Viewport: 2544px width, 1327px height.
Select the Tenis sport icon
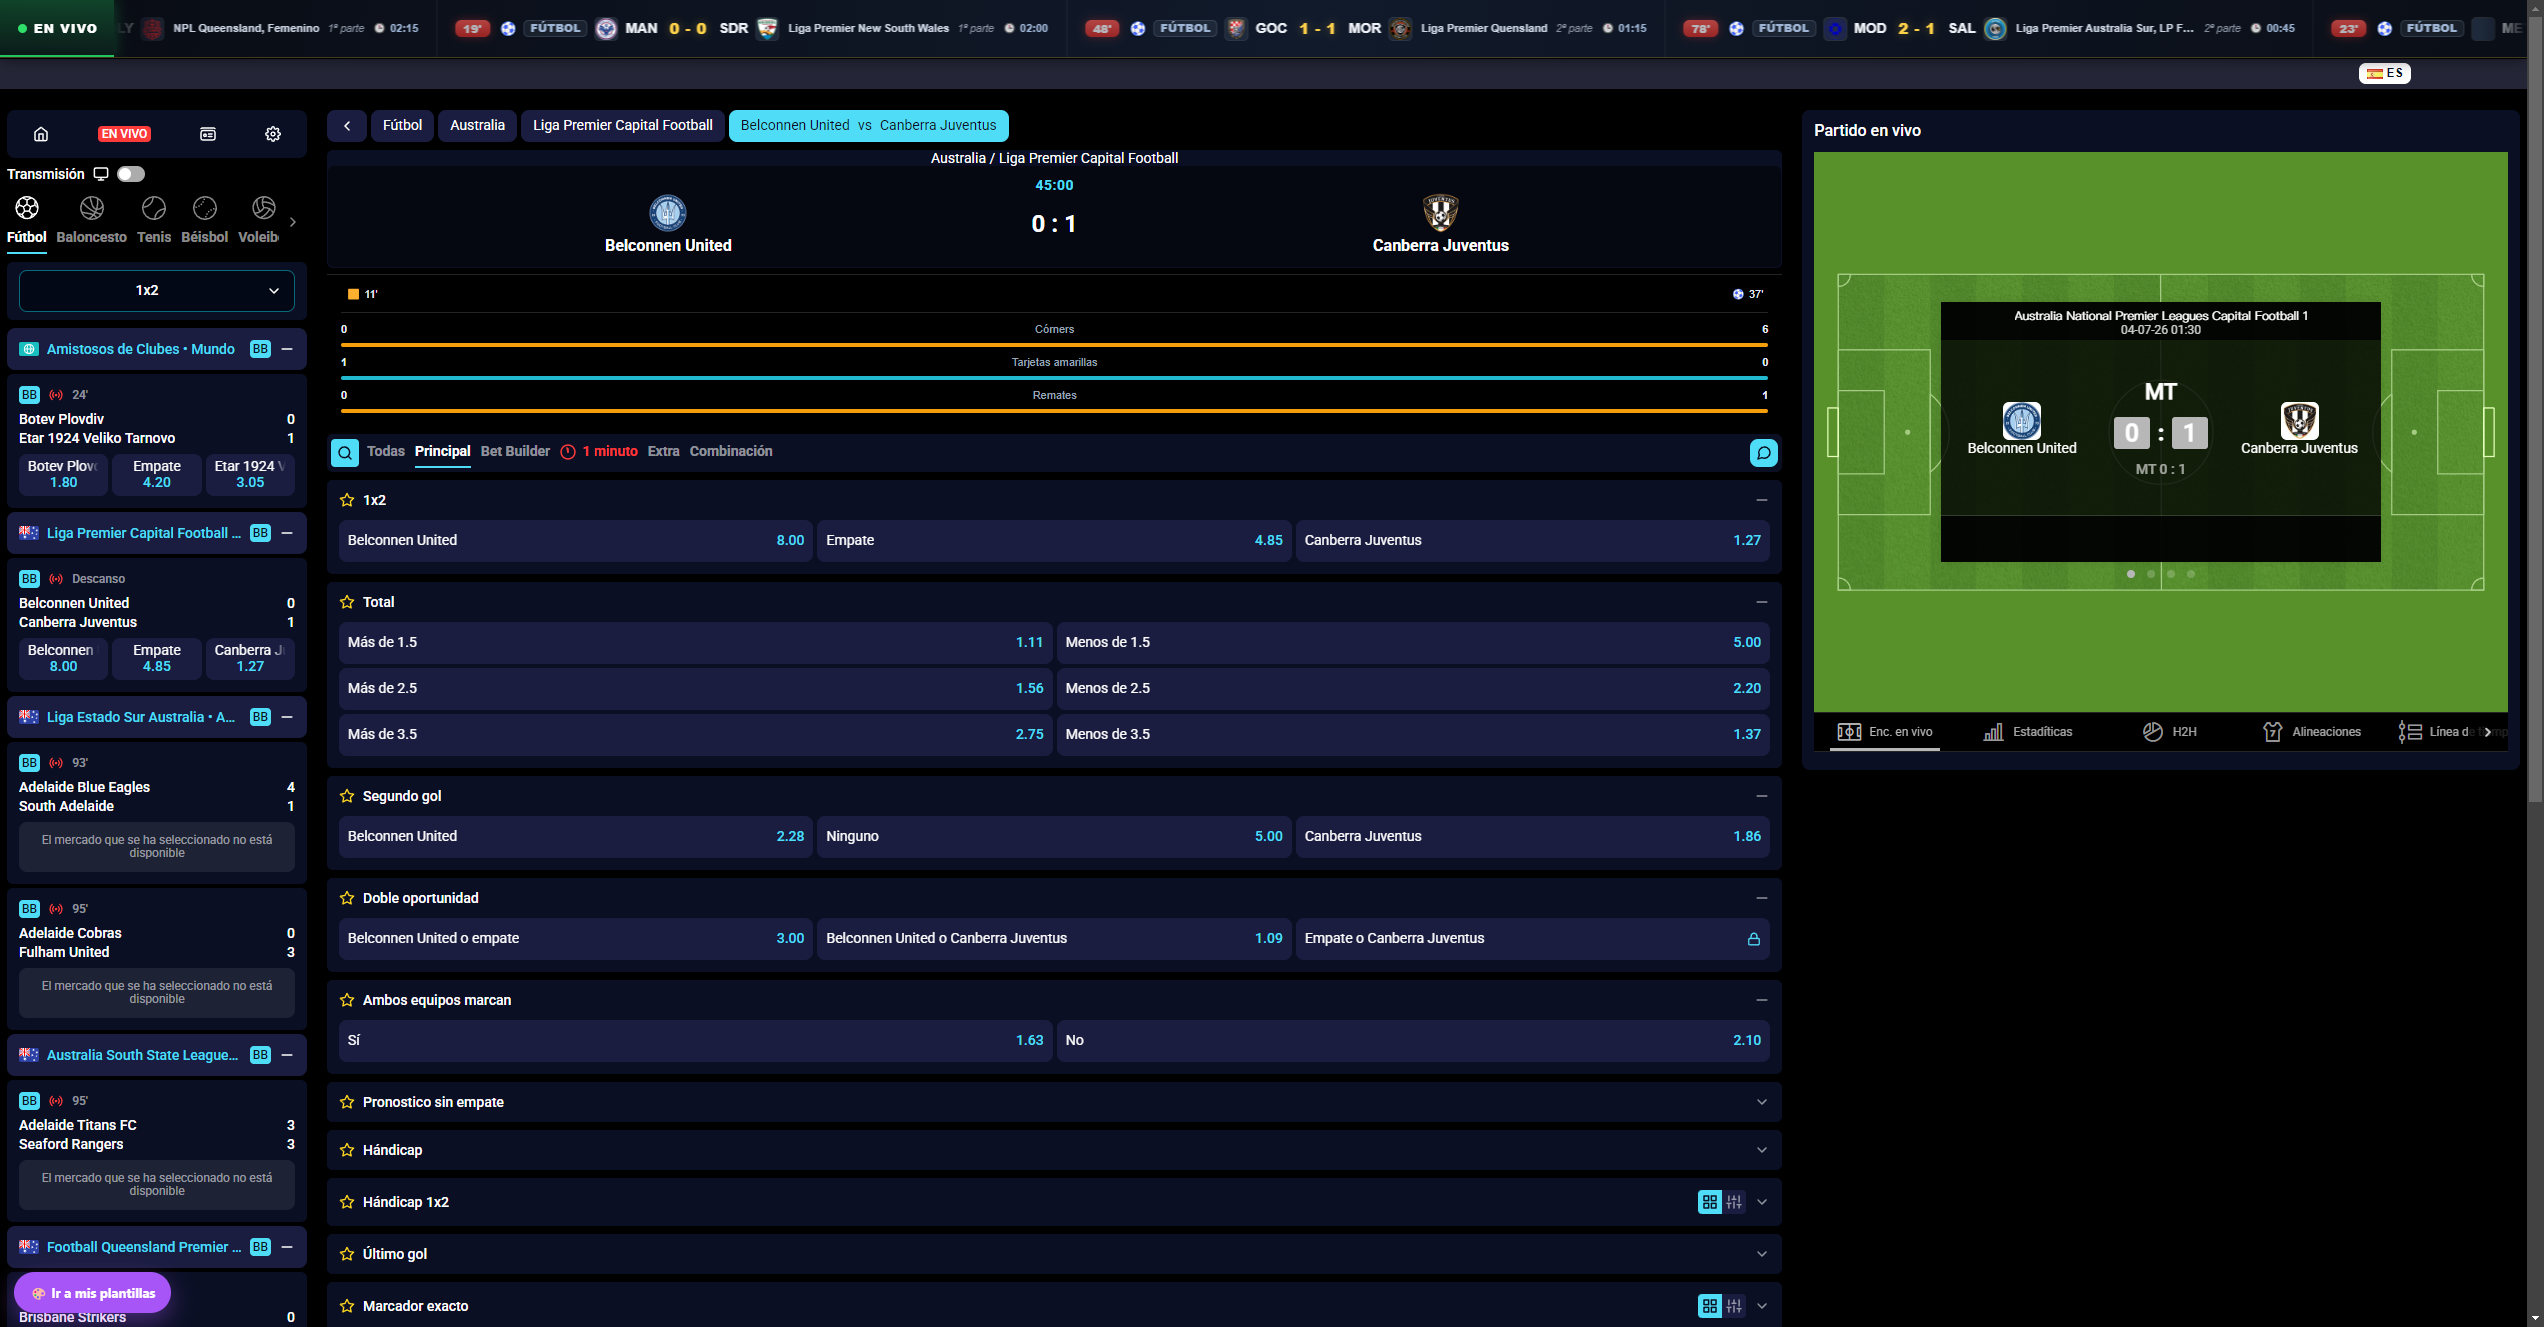(x=154, y=208)
